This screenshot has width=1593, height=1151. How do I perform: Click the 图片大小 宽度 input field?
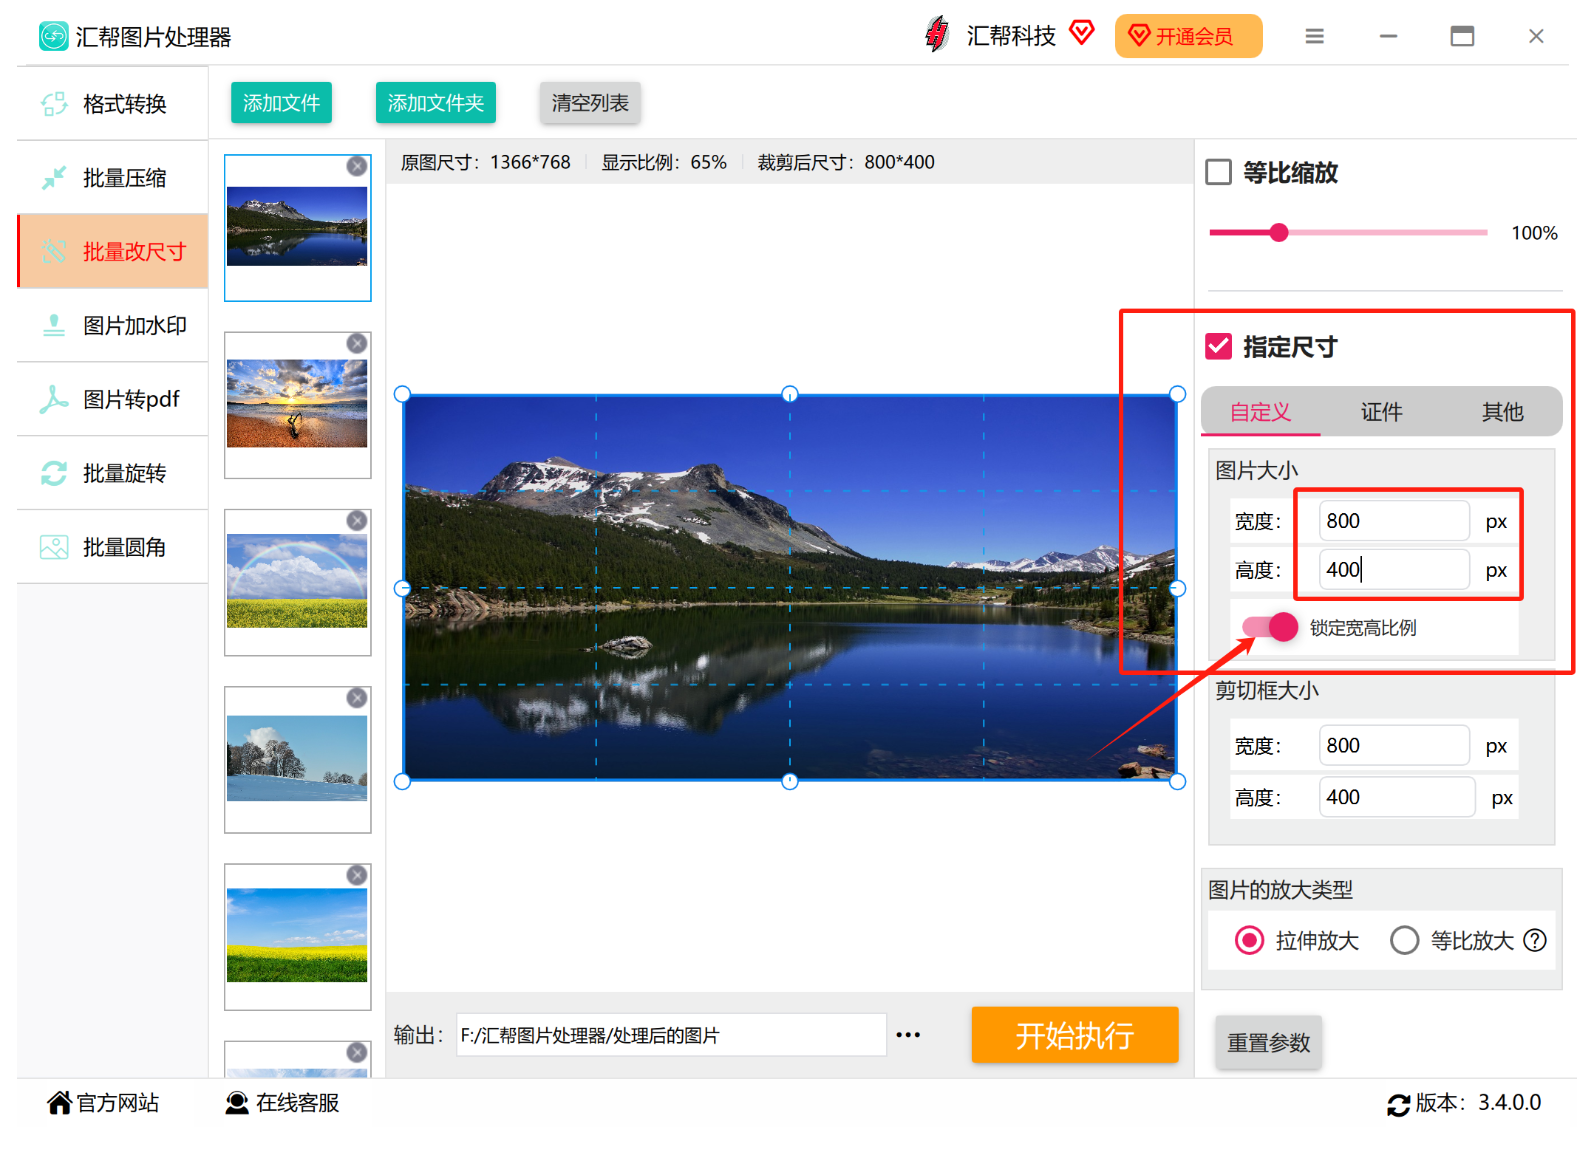[1394, 521]
